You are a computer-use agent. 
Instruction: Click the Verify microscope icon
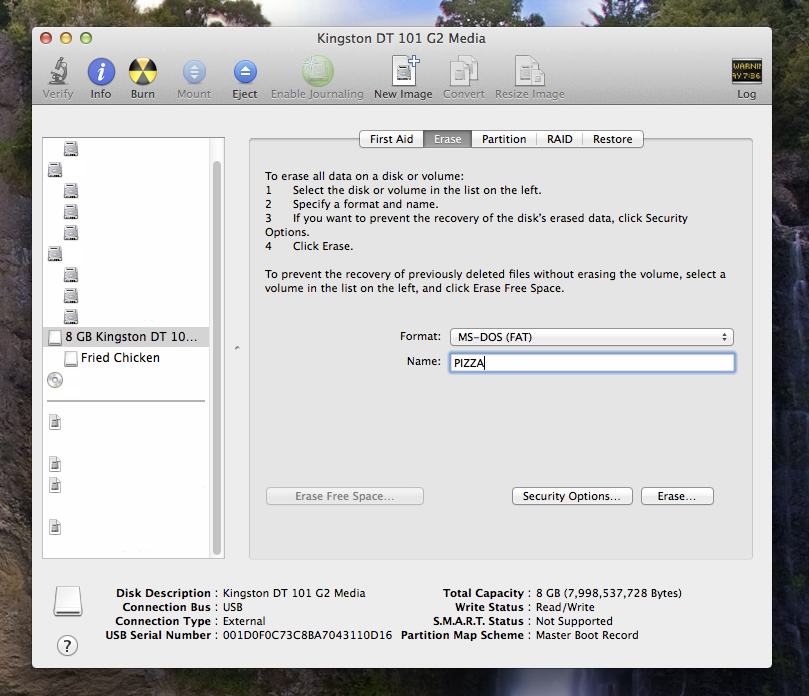(x=58, y=71)
